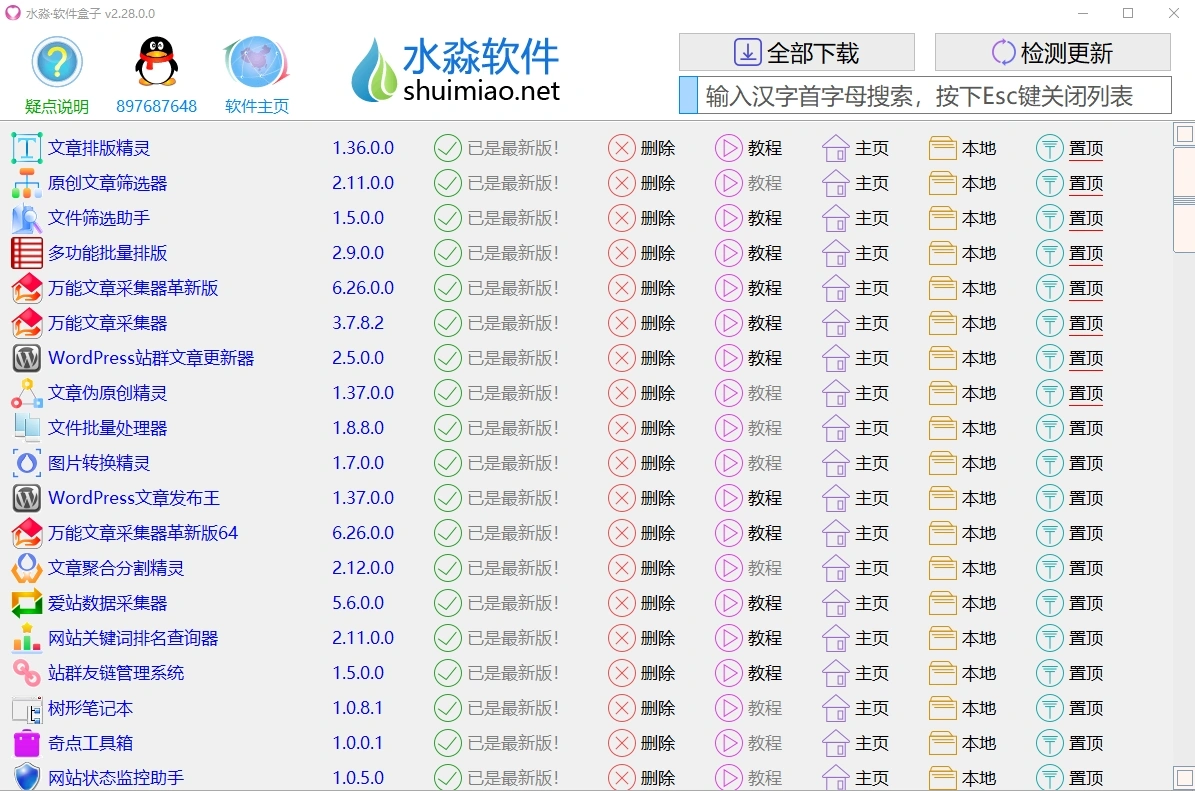The width and height of the screenshot is (1195, 791).
Task: Click the 文章排版精灵 app icon
Action: click(x=27, y=148)
